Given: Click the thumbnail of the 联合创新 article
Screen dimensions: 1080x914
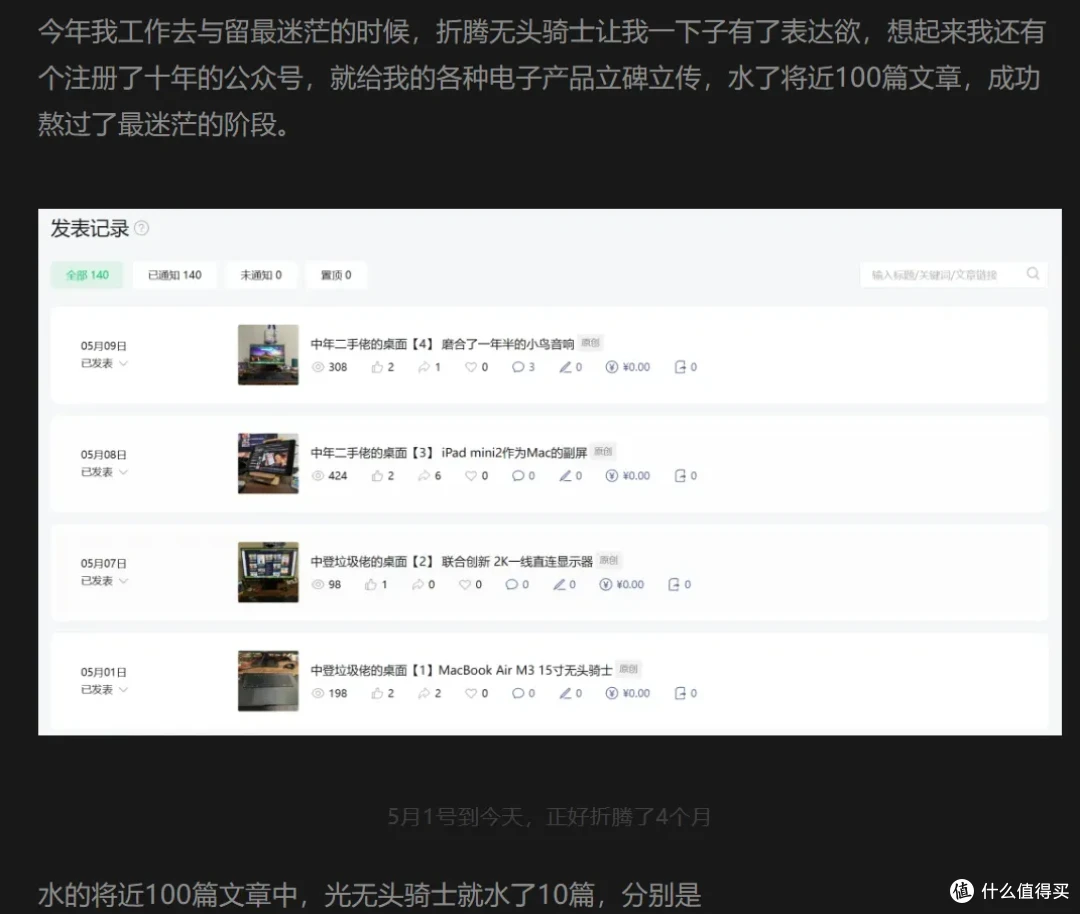Looking at the screenshot, I should click(269, 572).
